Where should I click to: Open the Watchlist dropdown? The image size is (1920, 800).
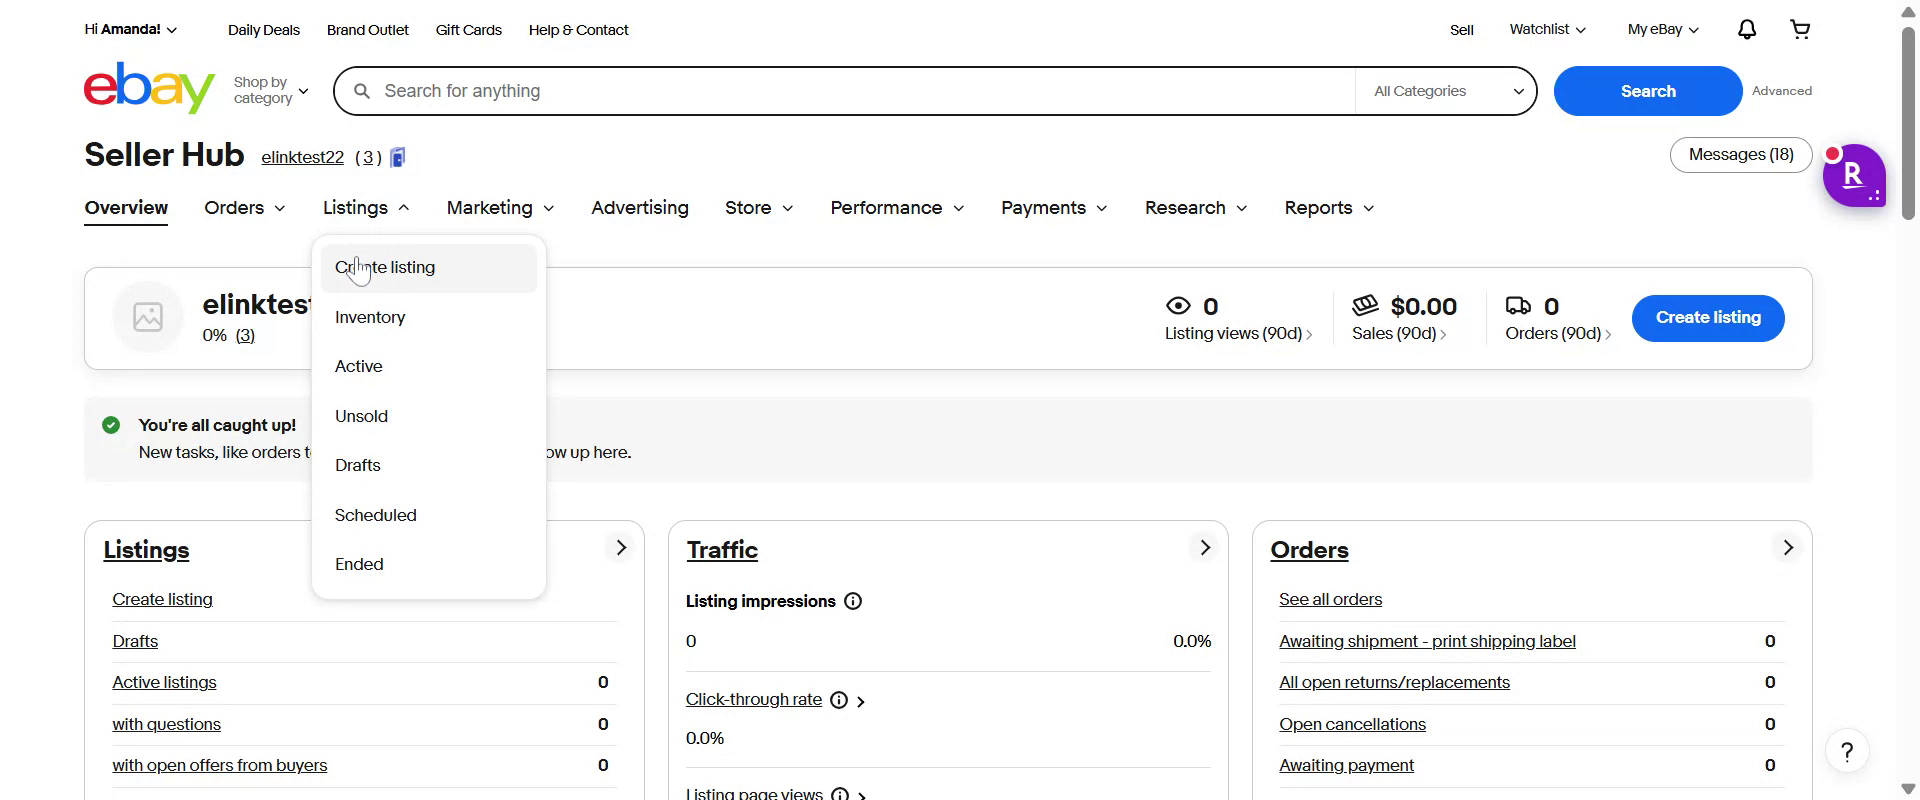1548,29
